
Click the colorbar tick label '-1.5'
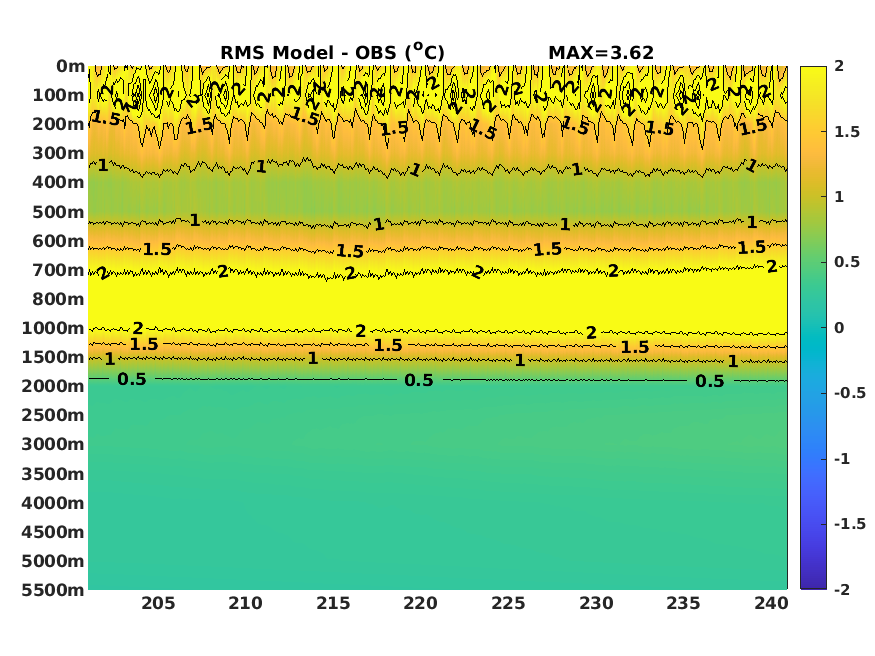[x=850, y=524]
